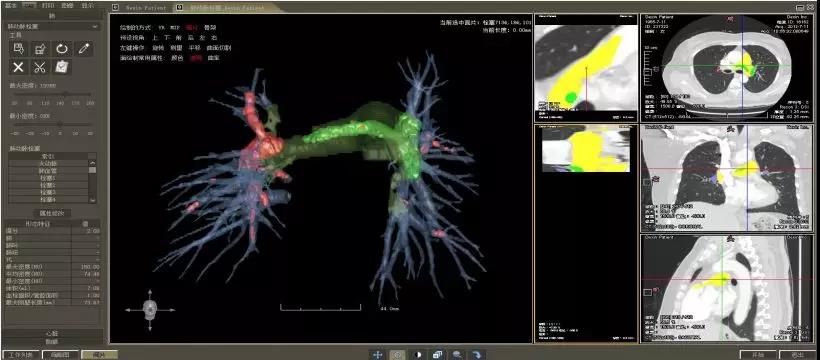Image resolution: width=820 pixels, height=360 pixels.
Task: Click the contrast adjustment icon in bottom toolbar
Action: click(x=418, y=354)
